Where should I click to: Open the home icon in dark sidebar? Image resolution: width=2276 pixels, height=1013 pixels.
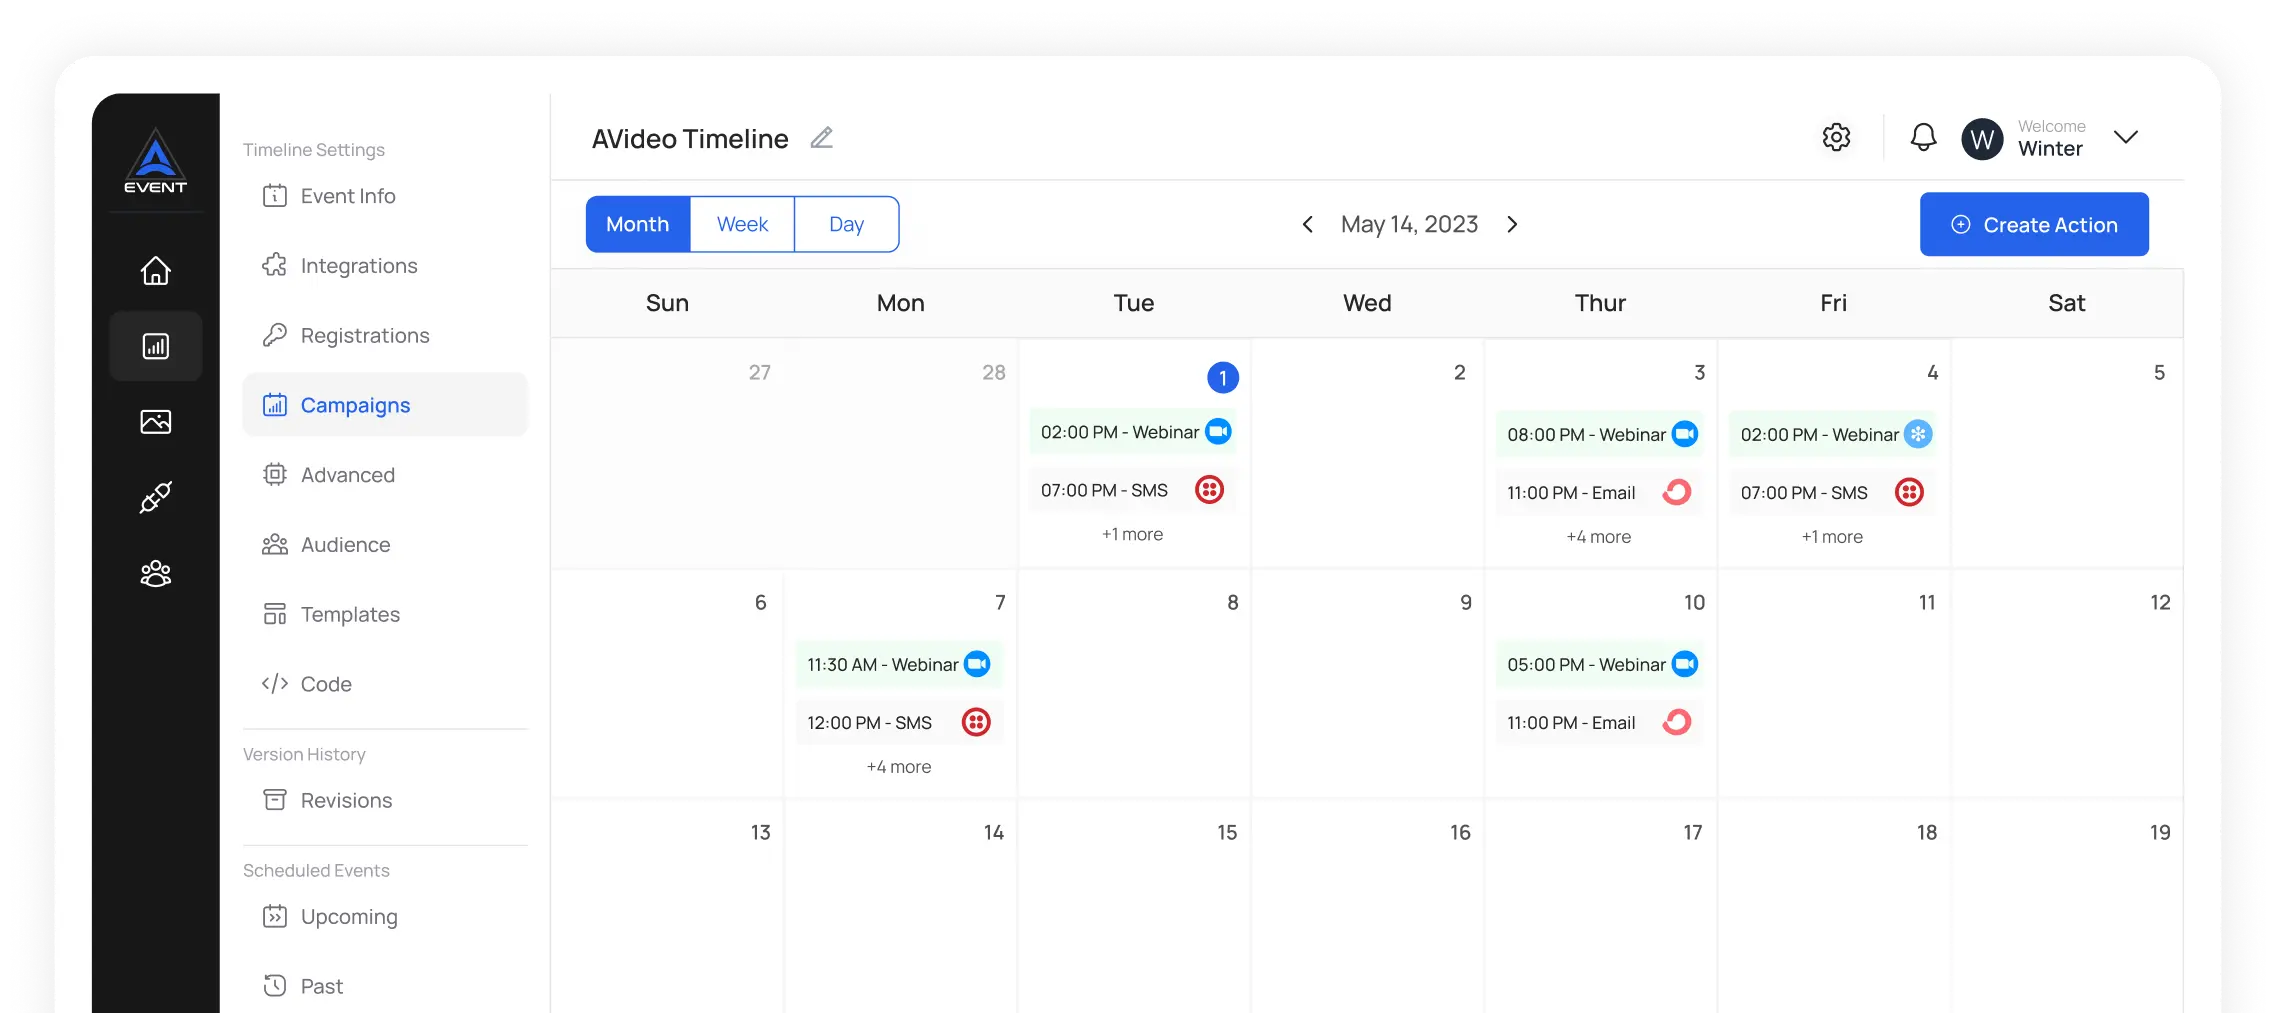(x=155, y=271)
